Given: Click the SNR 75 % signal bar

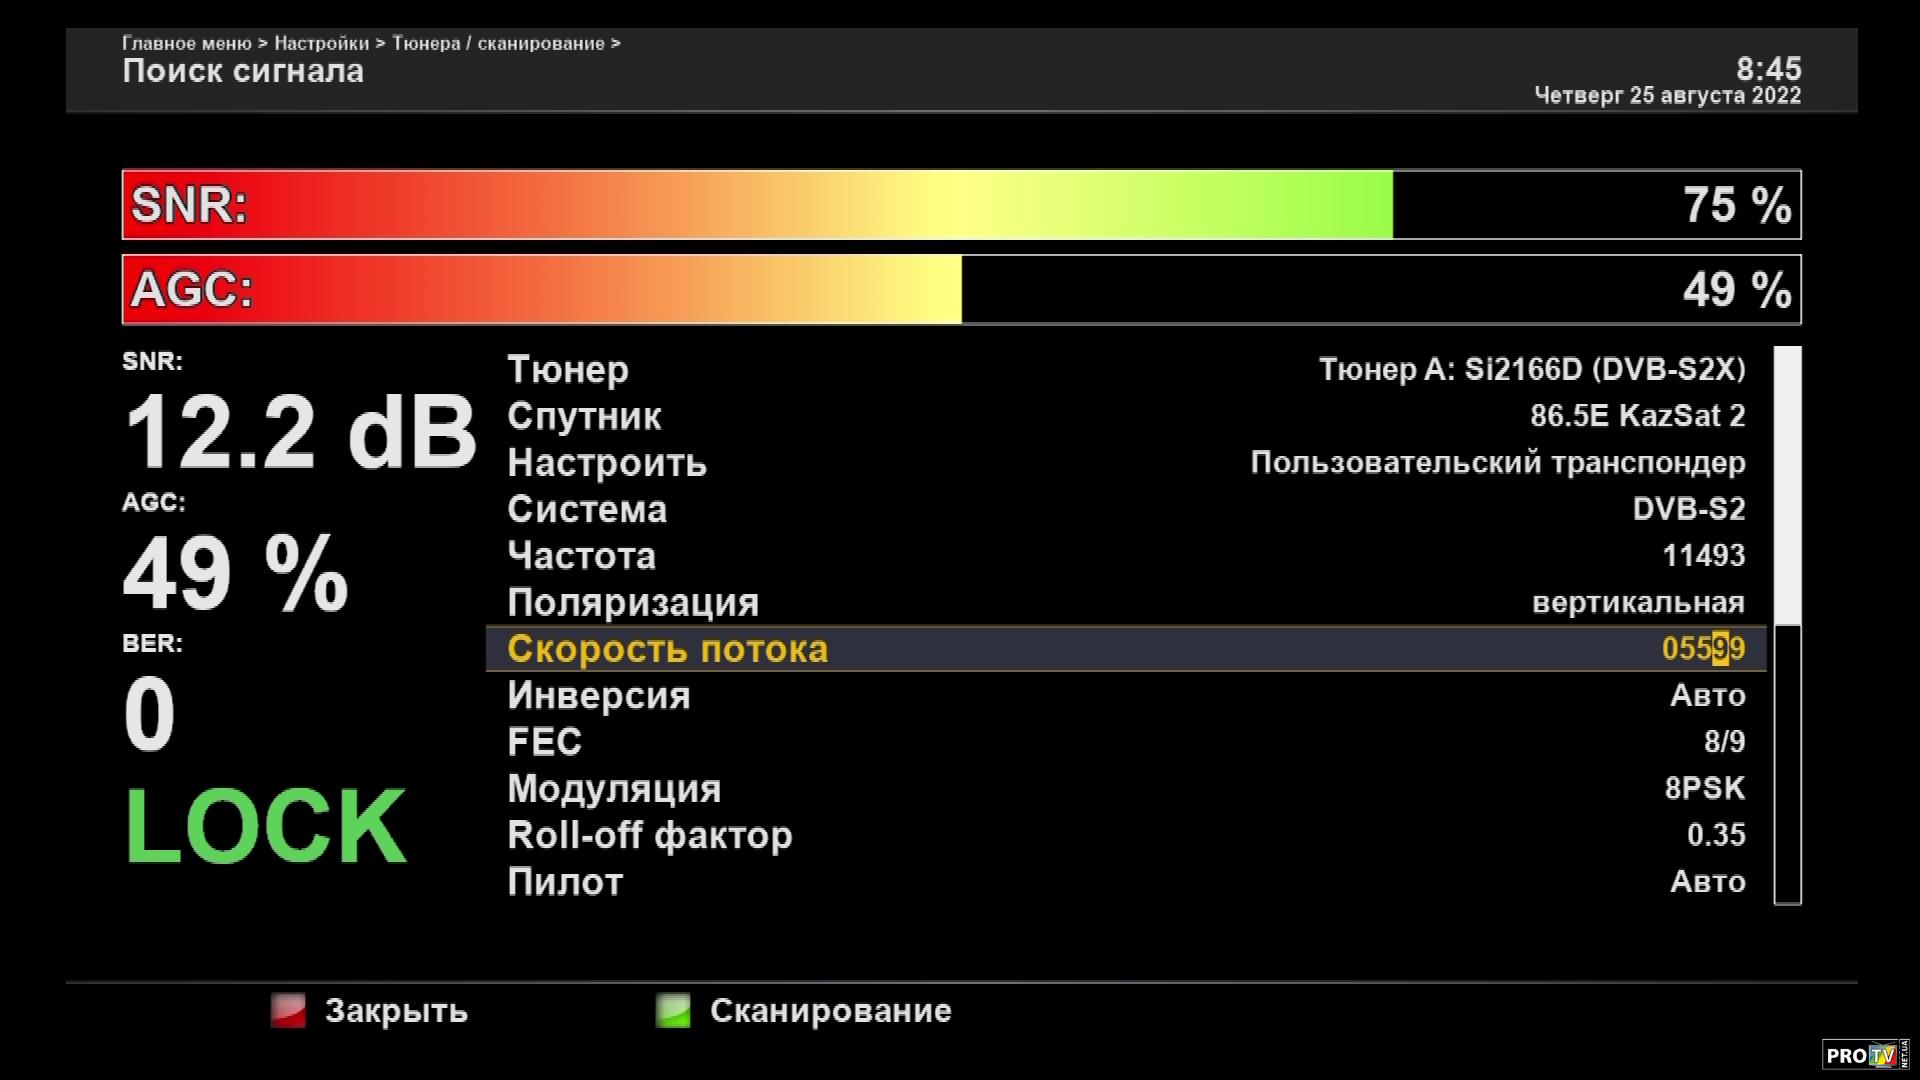Looking at the screenshot, I should (960, 205).
